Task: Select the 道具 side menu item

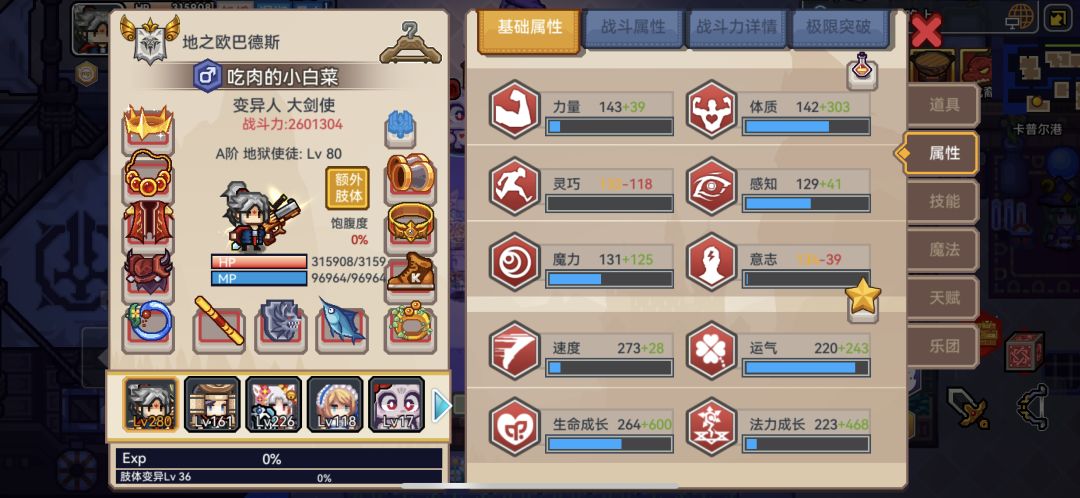Action: point(944,105)
